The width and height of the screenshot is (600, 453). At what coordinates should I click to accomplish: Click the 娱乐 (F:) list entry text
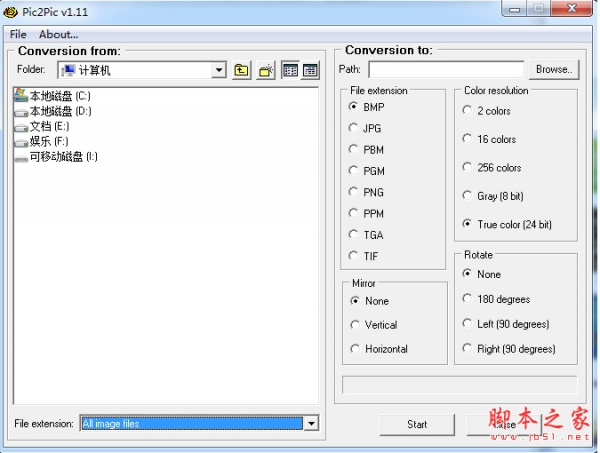(x=49, y=142)
